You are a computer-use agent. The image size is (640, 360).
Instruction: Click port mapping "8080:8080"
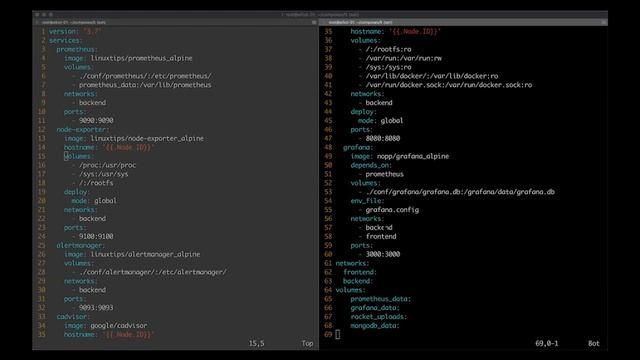click(x=383, y=139)
